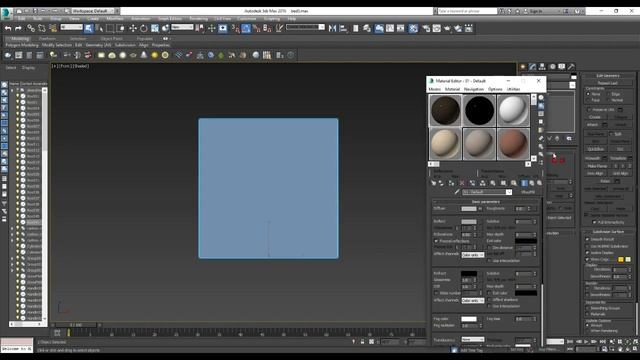Click the help search field in title bar
640x360 pixels.
click(467, 11)
